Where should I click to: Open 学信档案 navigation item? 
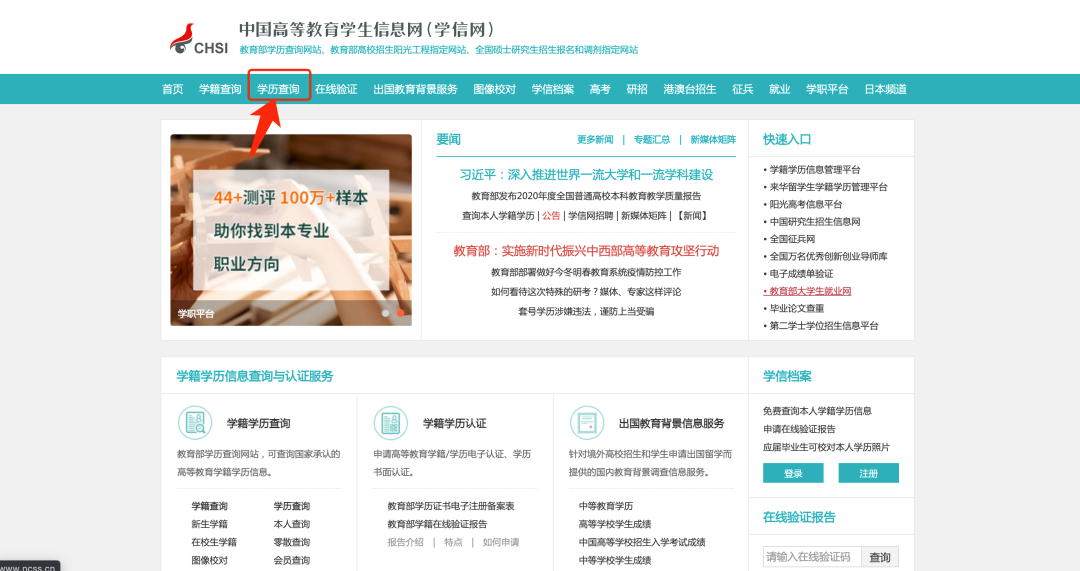552,89
